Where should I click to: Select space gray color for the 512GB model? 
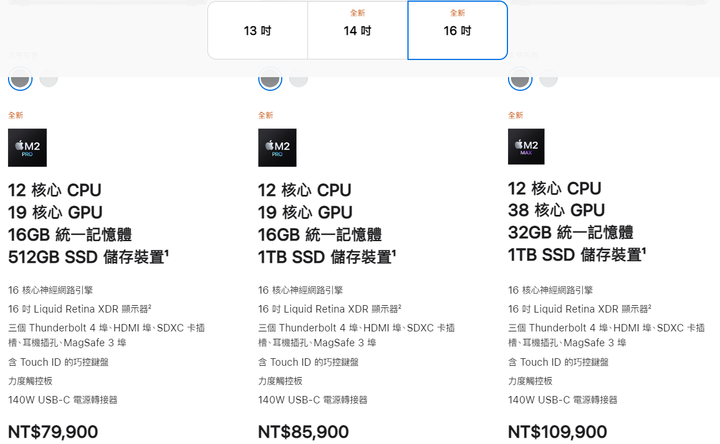pyautogui.click(x=20, y=79)
